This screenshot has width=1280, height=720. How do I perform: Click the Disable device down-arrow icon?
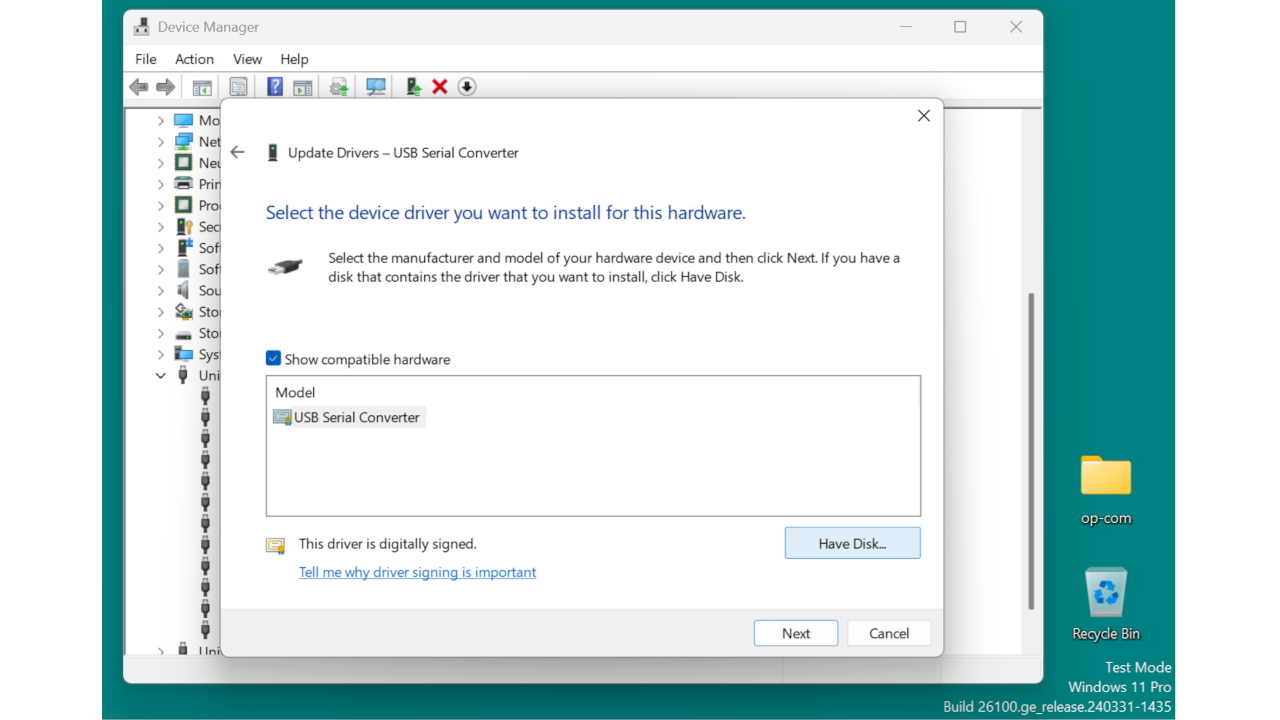tap(466, 86)
